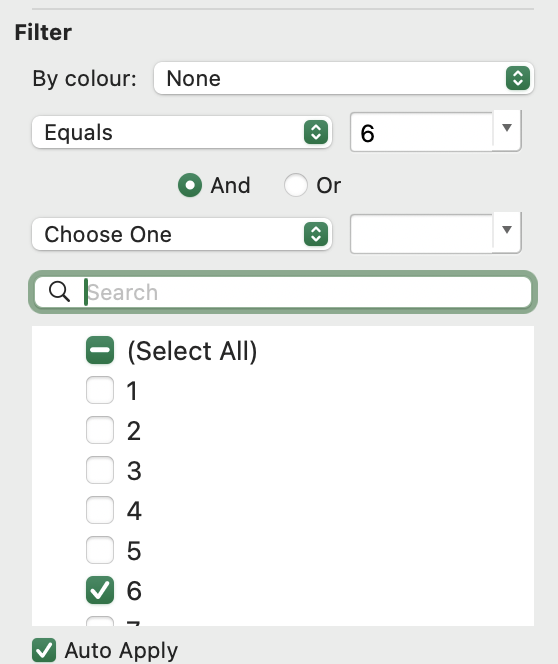Image resolution: width=558 pixels, height=664 pixels.
Task: Check the box for value 1
Action: coord(100,390)
